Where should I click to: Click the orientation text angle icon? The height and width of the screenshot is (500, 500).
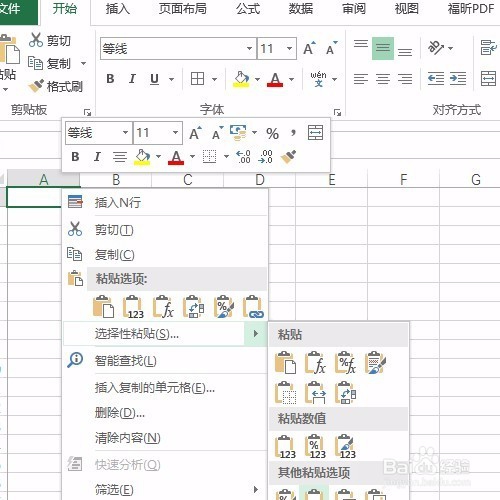tap(436, 48)
